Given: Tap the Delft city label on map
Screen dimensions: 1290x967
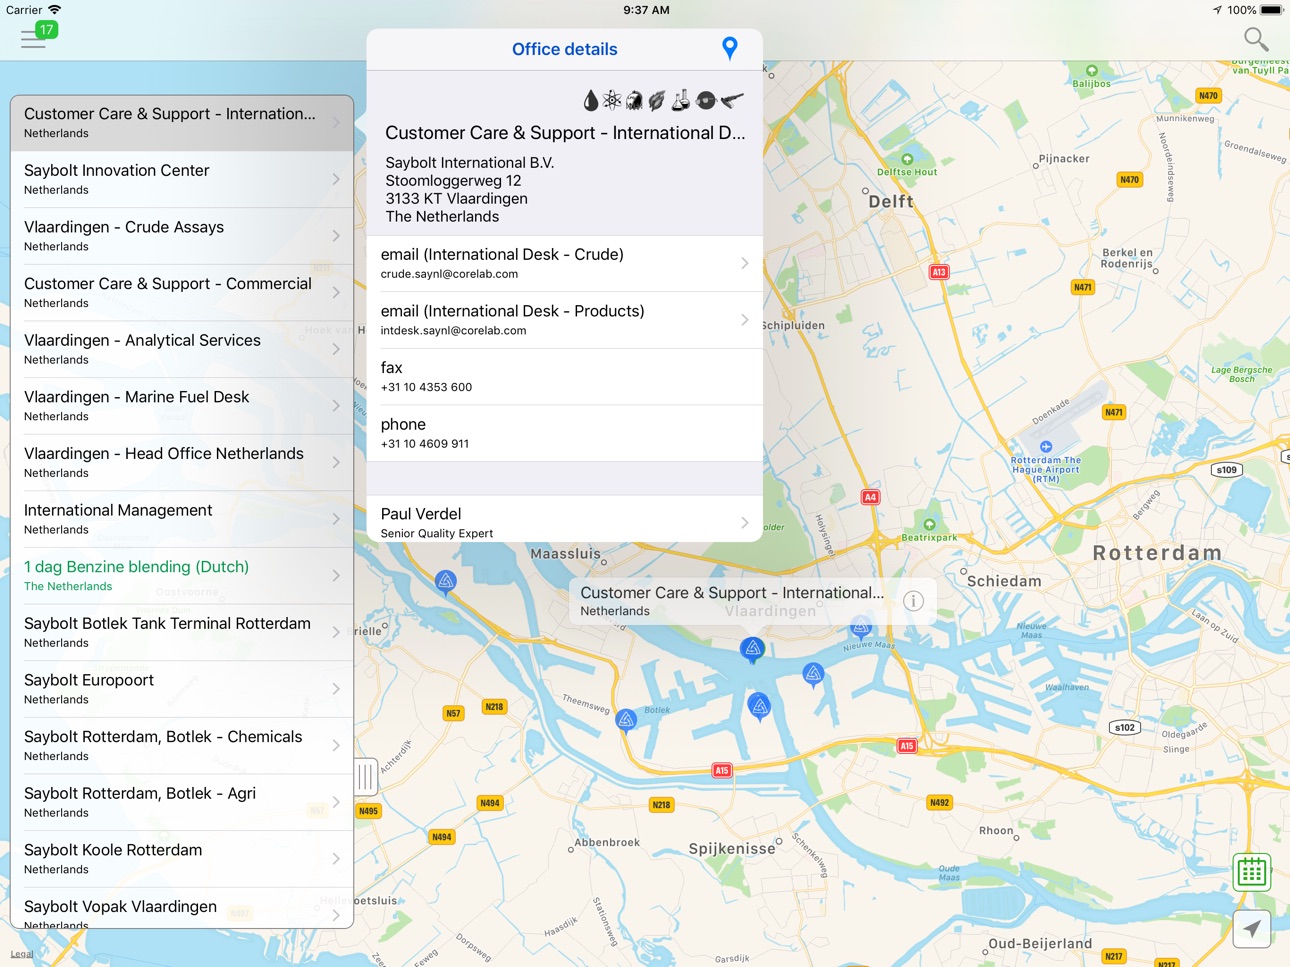Looking at the screenshot, I should (x=891, y=201).
